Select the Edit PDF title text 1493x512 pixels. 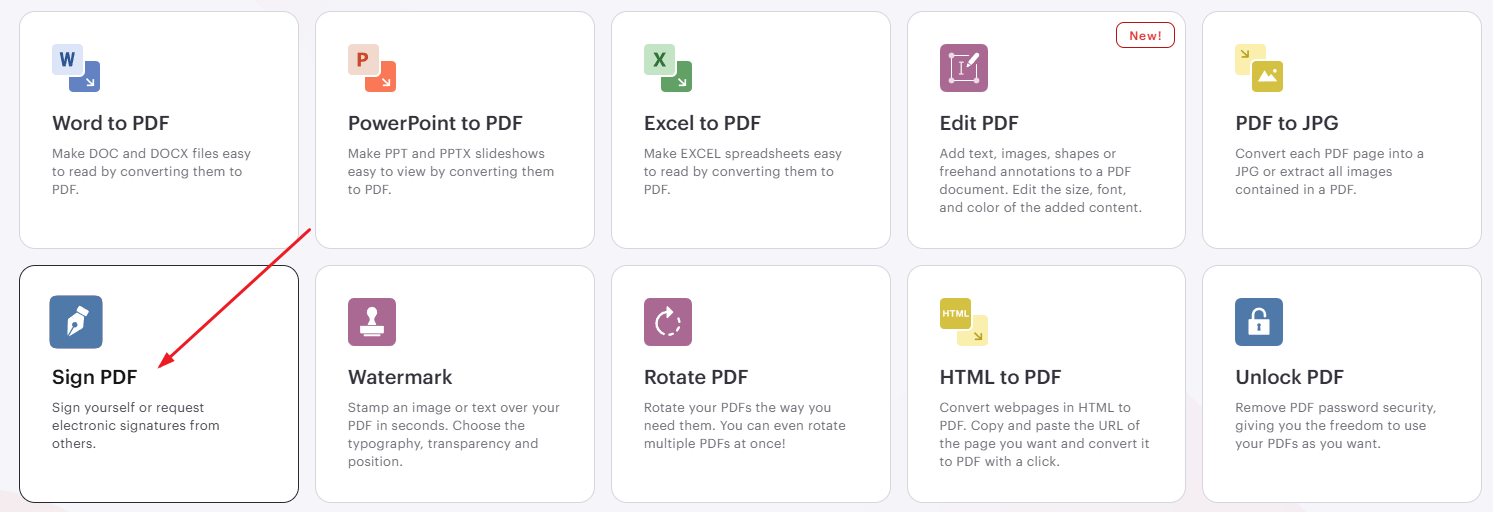979,124
